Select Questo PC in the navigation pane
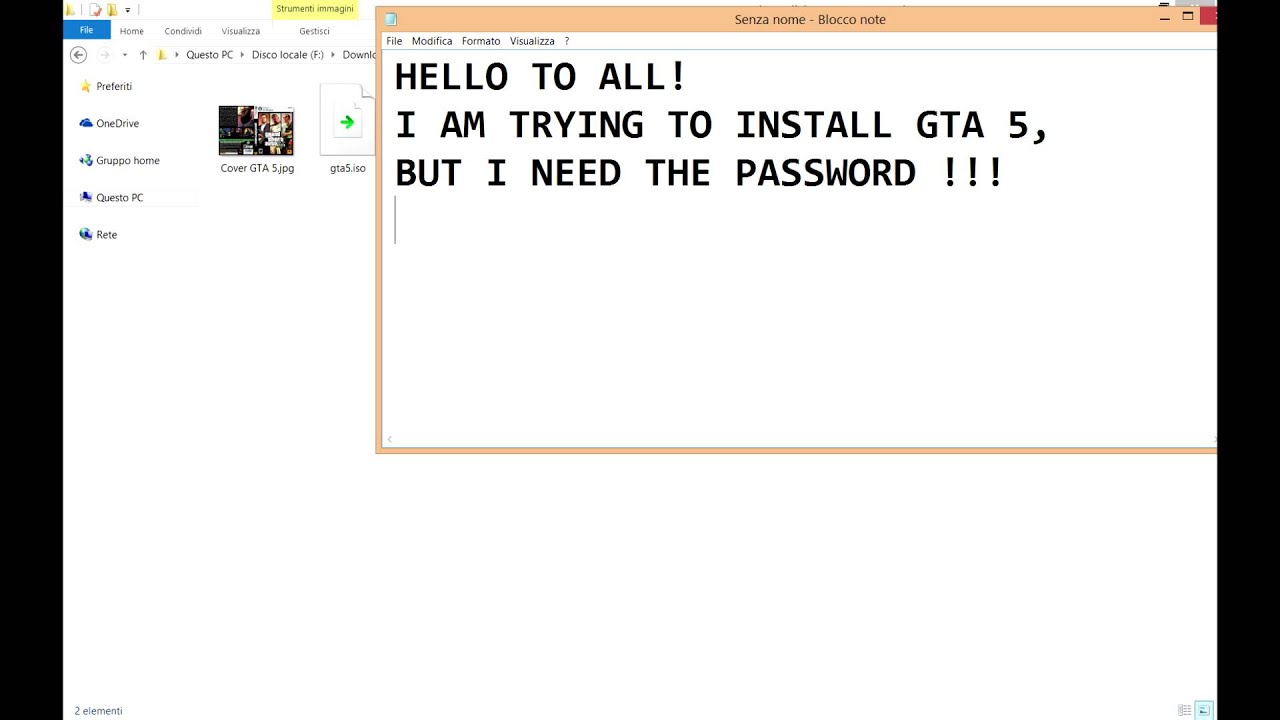This screenshot has height=720, width=1280. (119, 197)
